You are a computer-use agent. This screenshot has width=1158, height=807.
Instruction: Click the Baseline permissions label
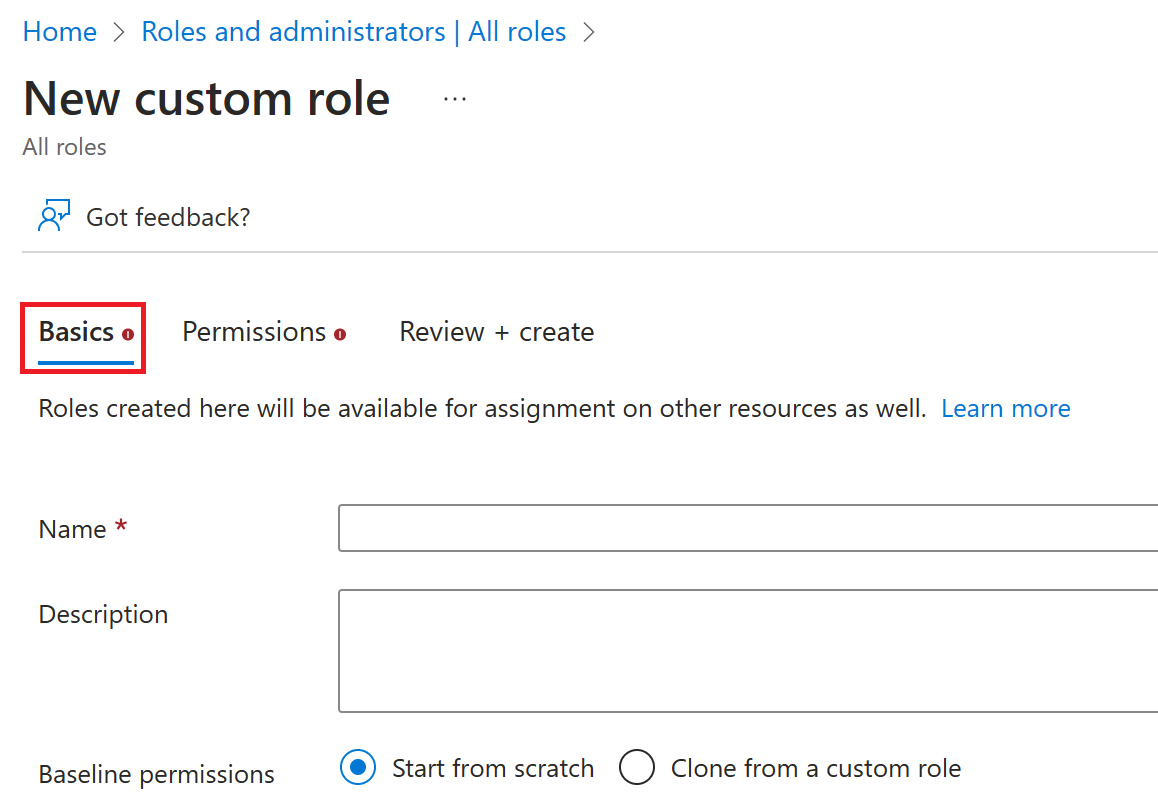pos(156,774)
